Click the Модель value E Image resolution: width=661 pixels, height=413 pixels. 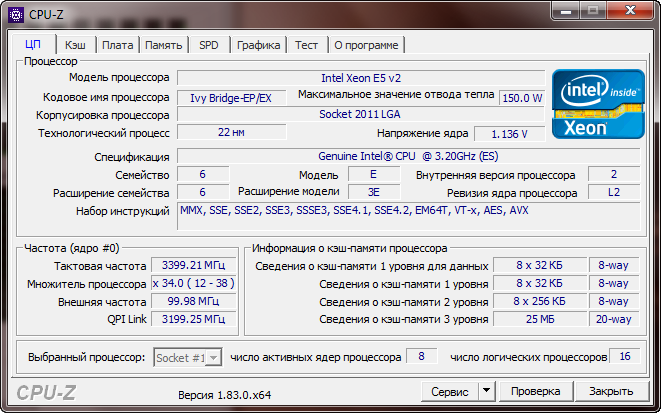click(x=373, y=174)
